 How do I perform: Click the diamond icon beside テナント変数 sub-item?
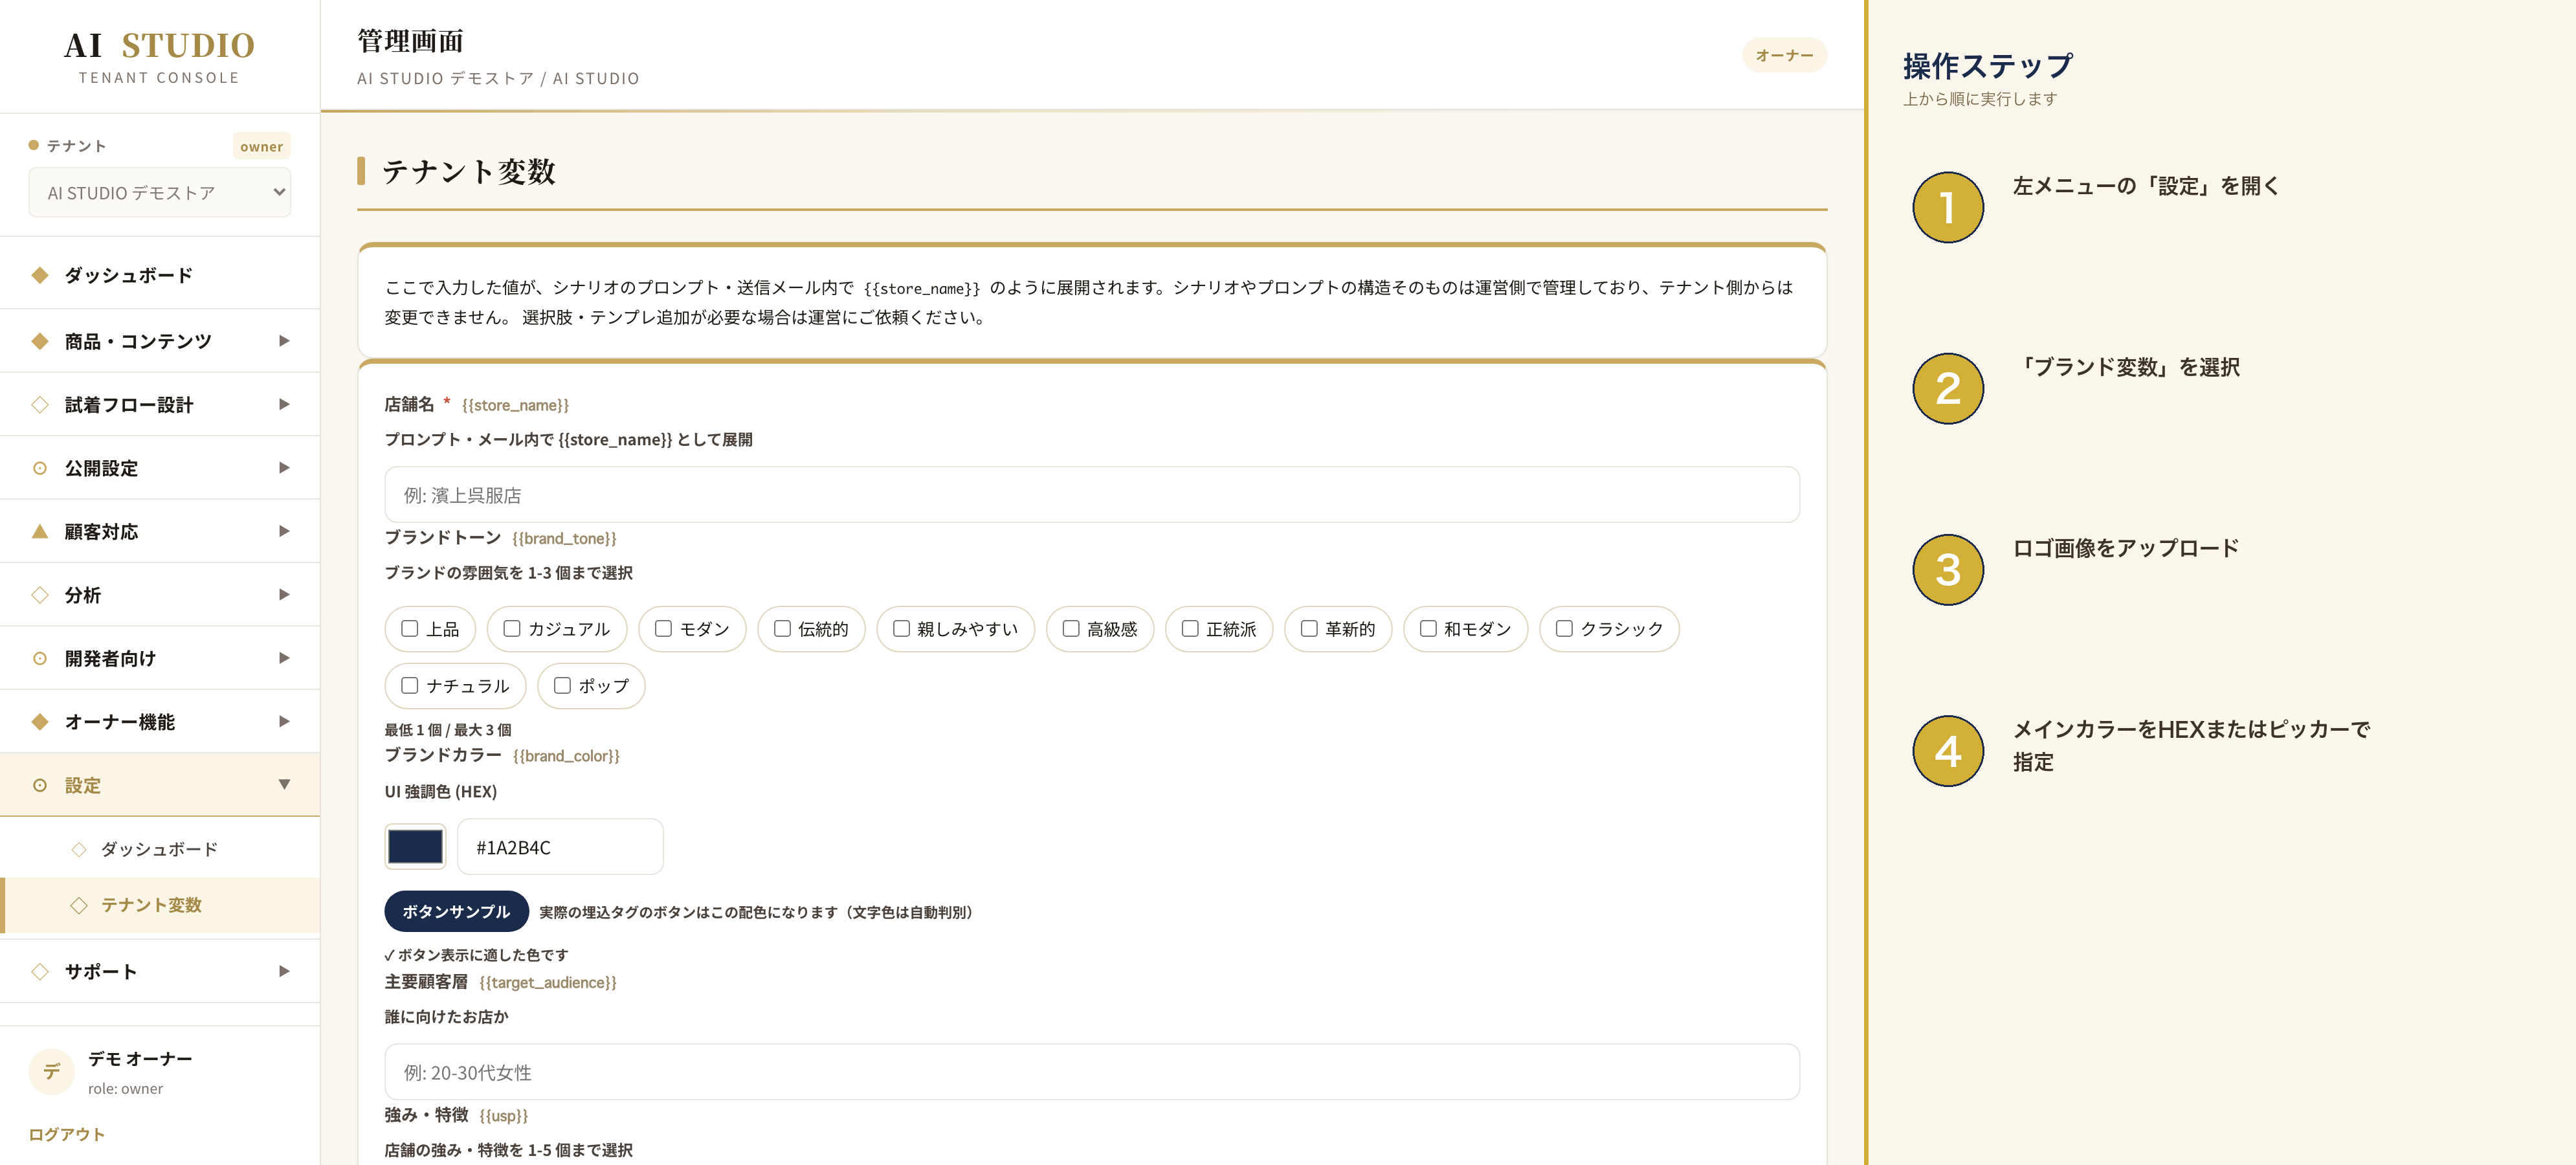[79, 905]
